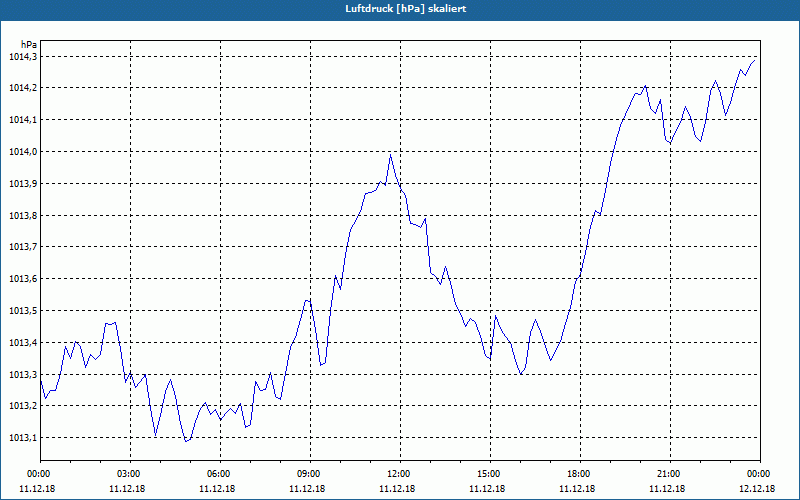800x500 pixels.
Task: Select the 1014,2 y-axis label
Action: click(x=23, y=88)
